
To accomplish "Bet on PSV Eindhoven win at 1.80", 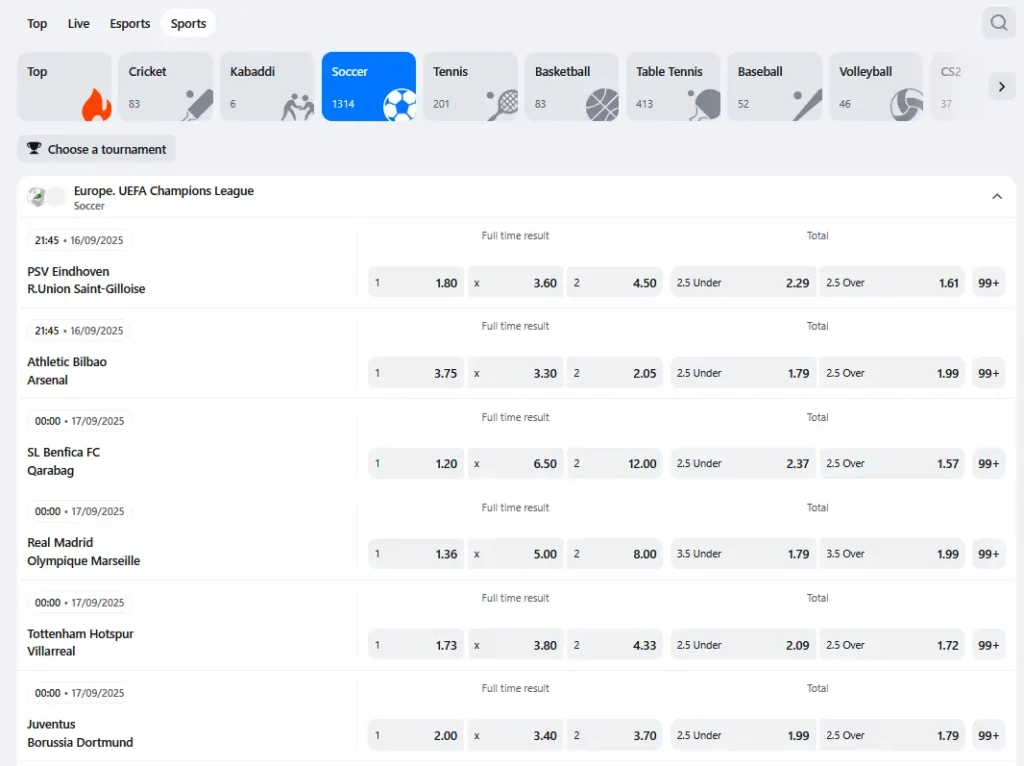I will tap(416, 283).
